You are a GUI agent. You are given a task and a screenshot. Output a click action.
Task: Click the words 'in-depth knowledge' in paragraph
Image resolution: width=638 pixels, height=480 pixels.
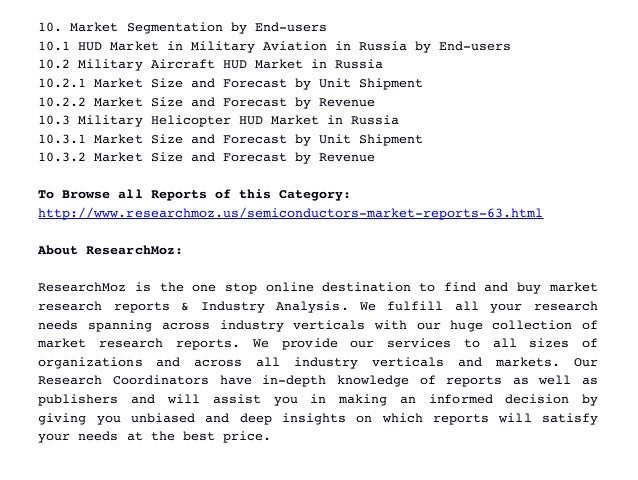(x=335, y=381)
